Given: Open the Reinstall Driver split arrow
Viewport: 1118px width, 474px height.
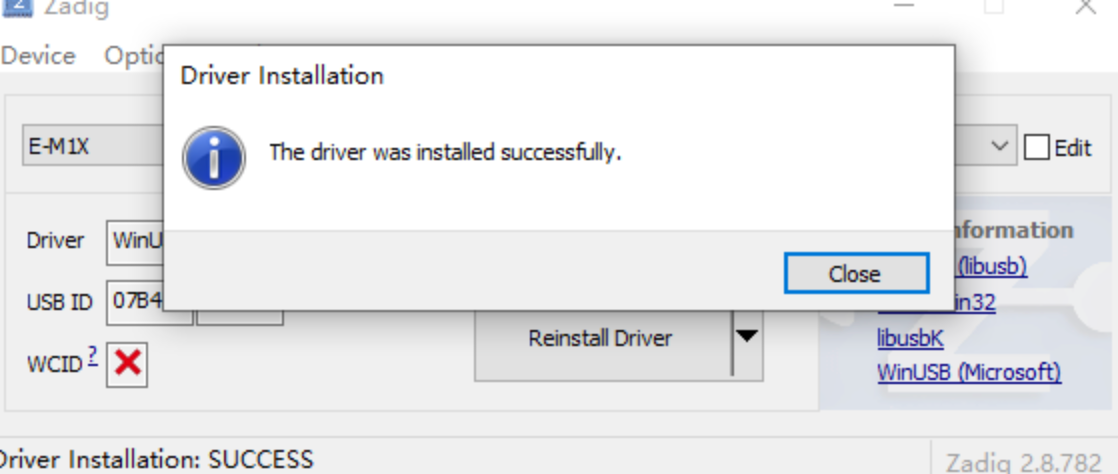Looking at the screenshot, I should click(x=747, y=337).
